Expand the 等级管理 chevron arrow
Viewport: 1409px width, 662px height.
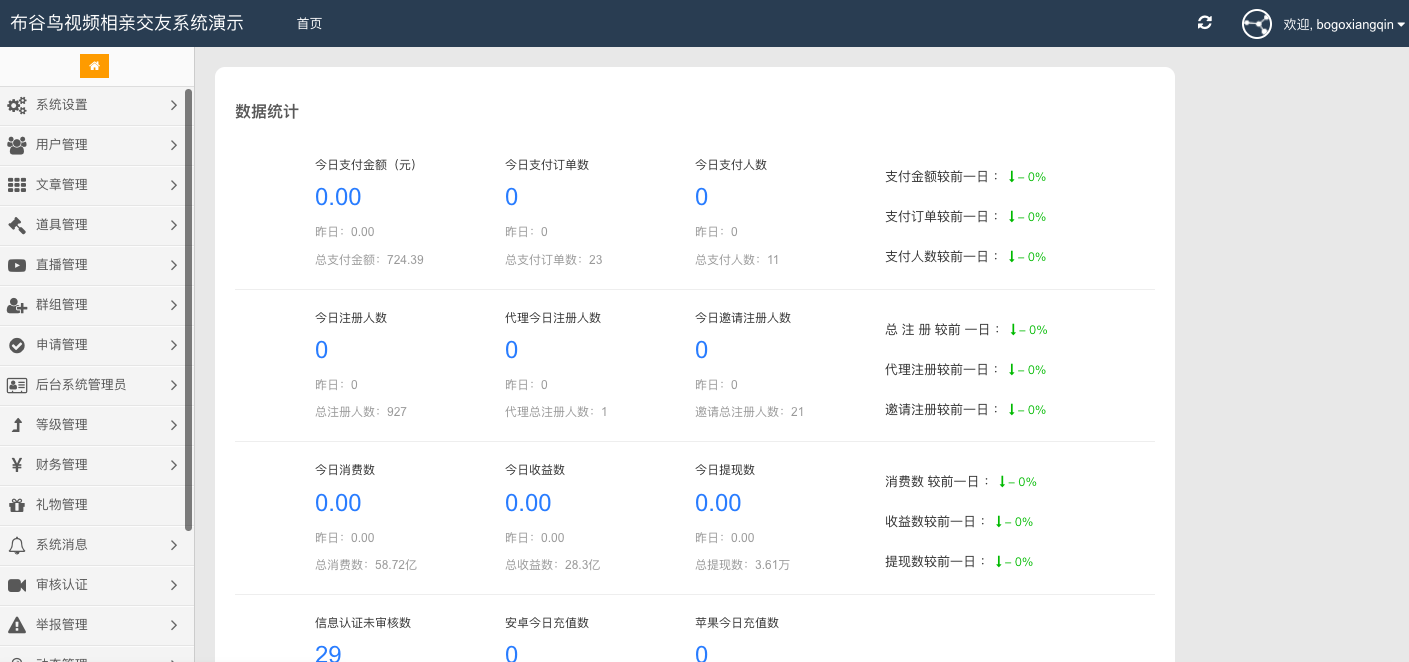tap(173, 425)
